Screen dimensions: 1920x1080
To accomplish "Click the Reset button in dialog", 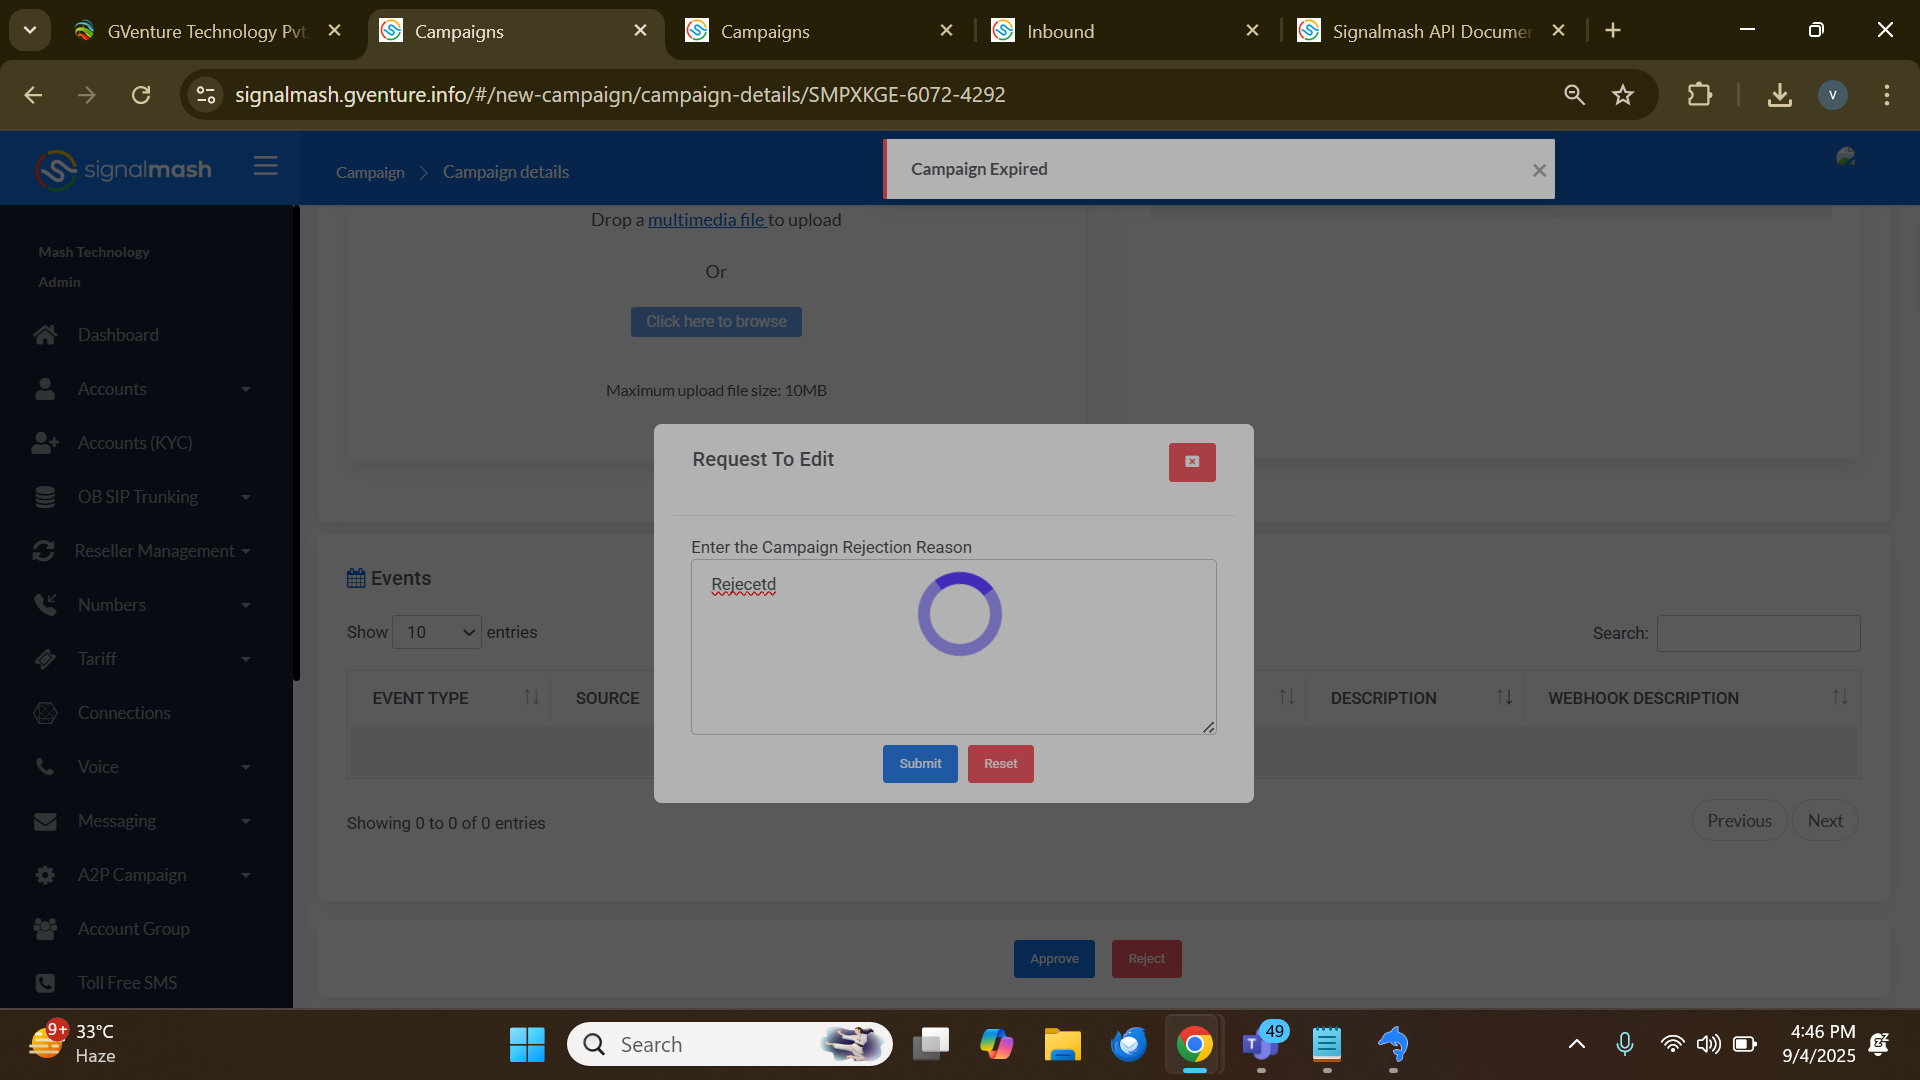I will pyautogui.click(x=1000, y=764).
